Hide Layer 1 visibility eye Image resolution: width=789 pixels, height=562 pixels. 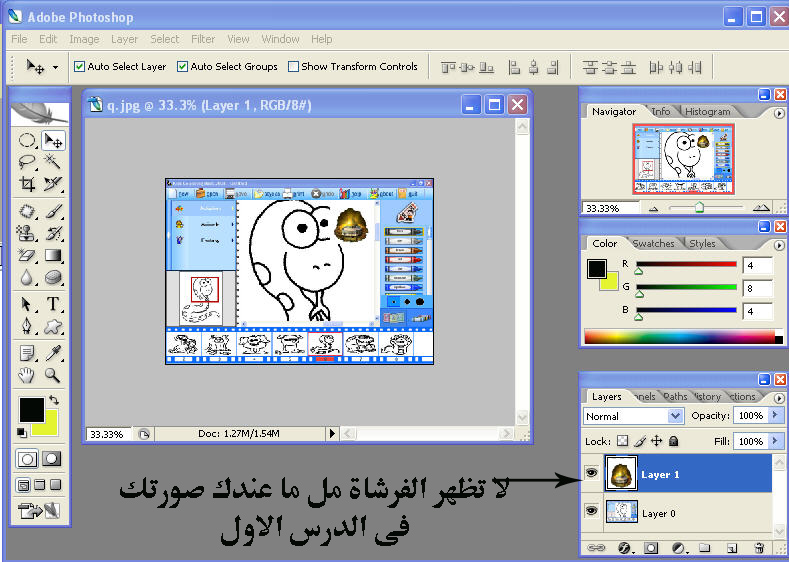[591, 473]
